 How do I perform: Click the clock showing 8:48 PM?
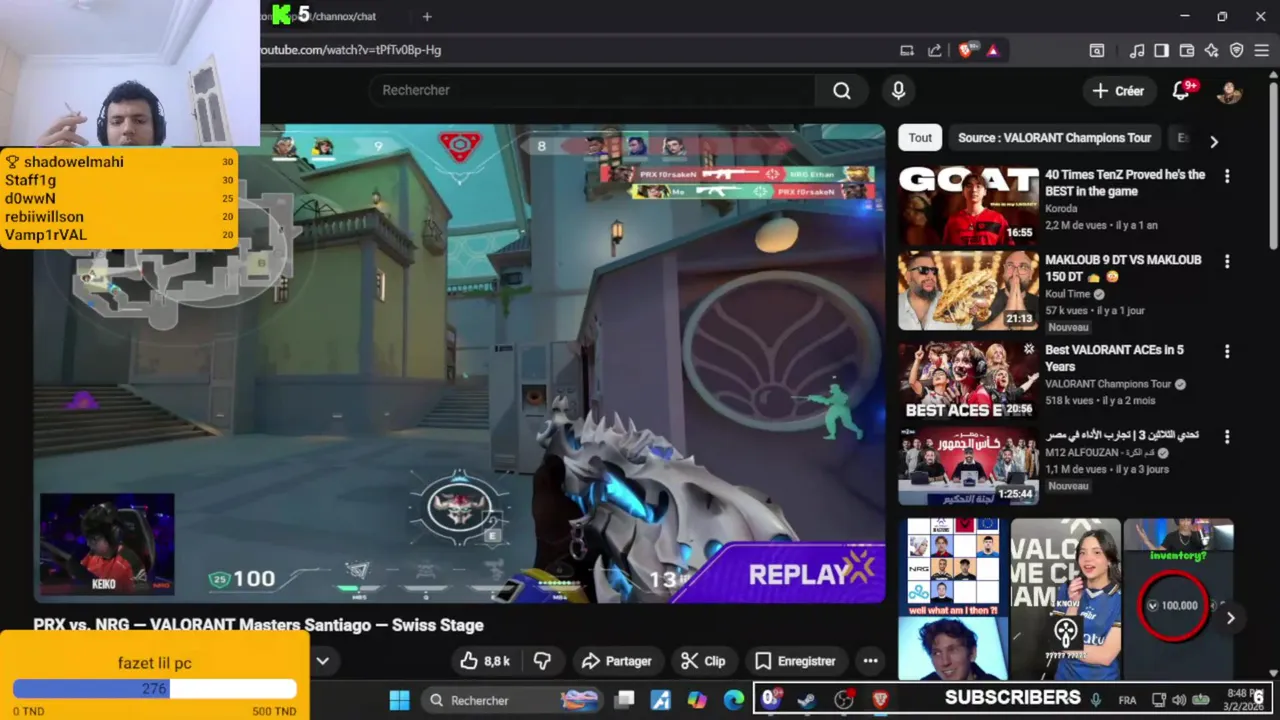point(1243,693)
